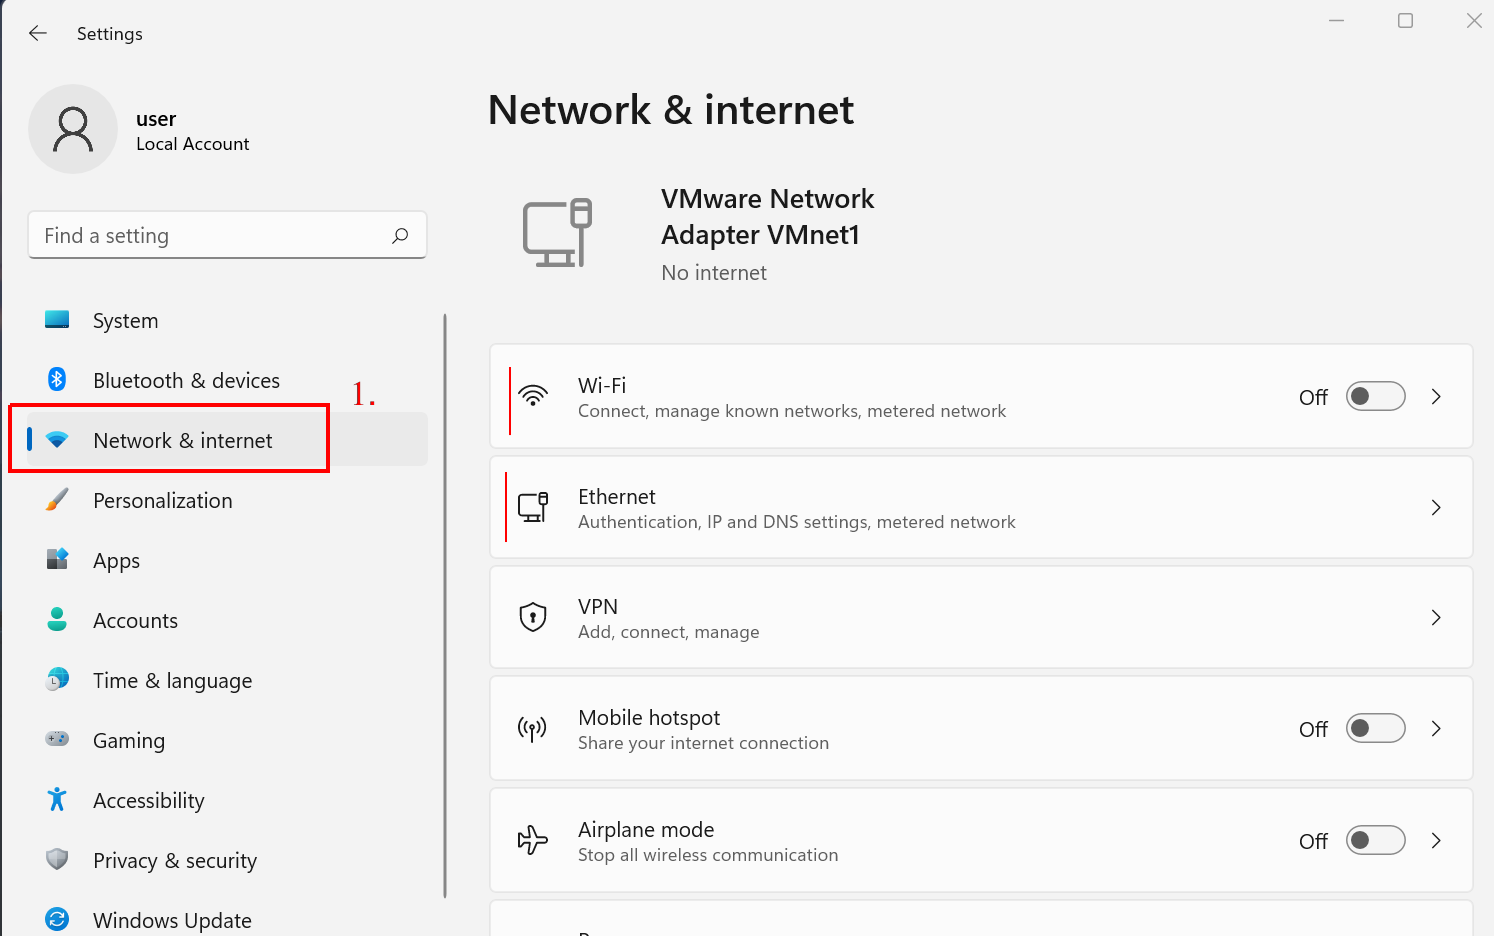
Task: Click the Mobile hotspot antenna icon
Action: click(x=532, y=729)
